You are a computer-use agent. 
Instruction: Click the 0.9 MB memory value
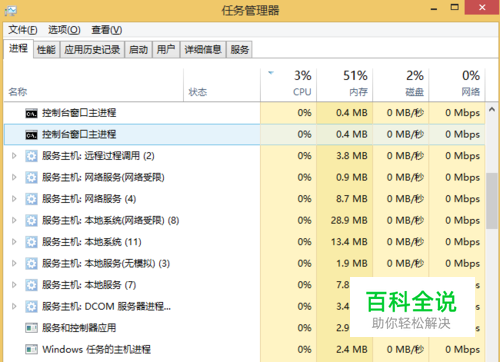coord(352,177)
